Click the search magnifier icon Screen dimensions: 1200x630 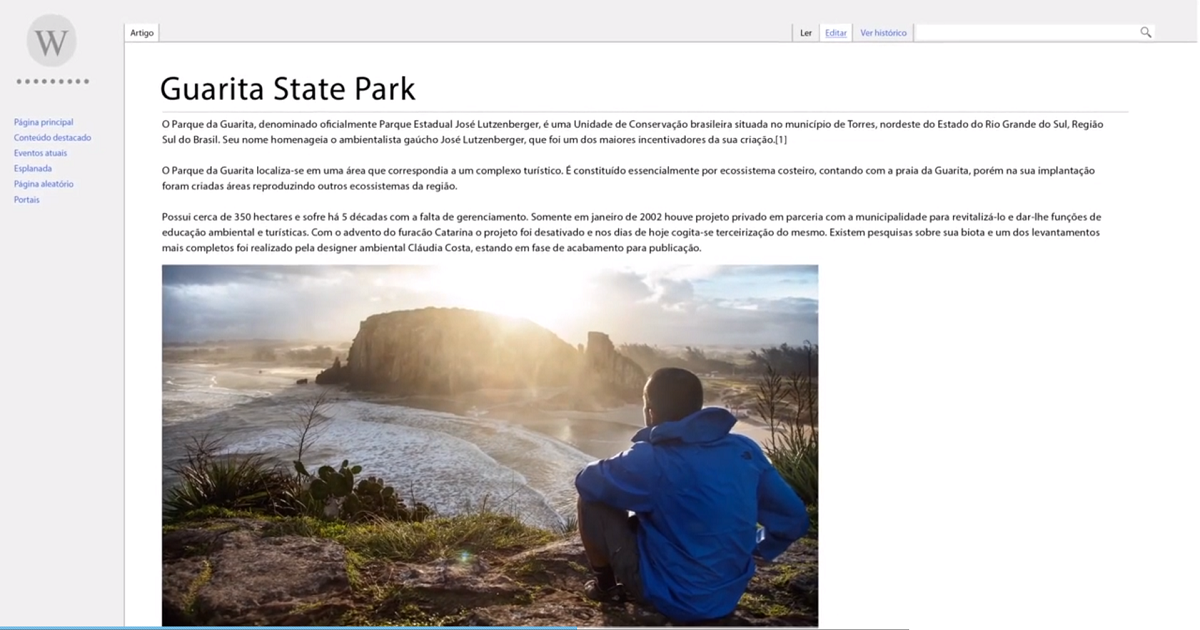click(1146, 33)
